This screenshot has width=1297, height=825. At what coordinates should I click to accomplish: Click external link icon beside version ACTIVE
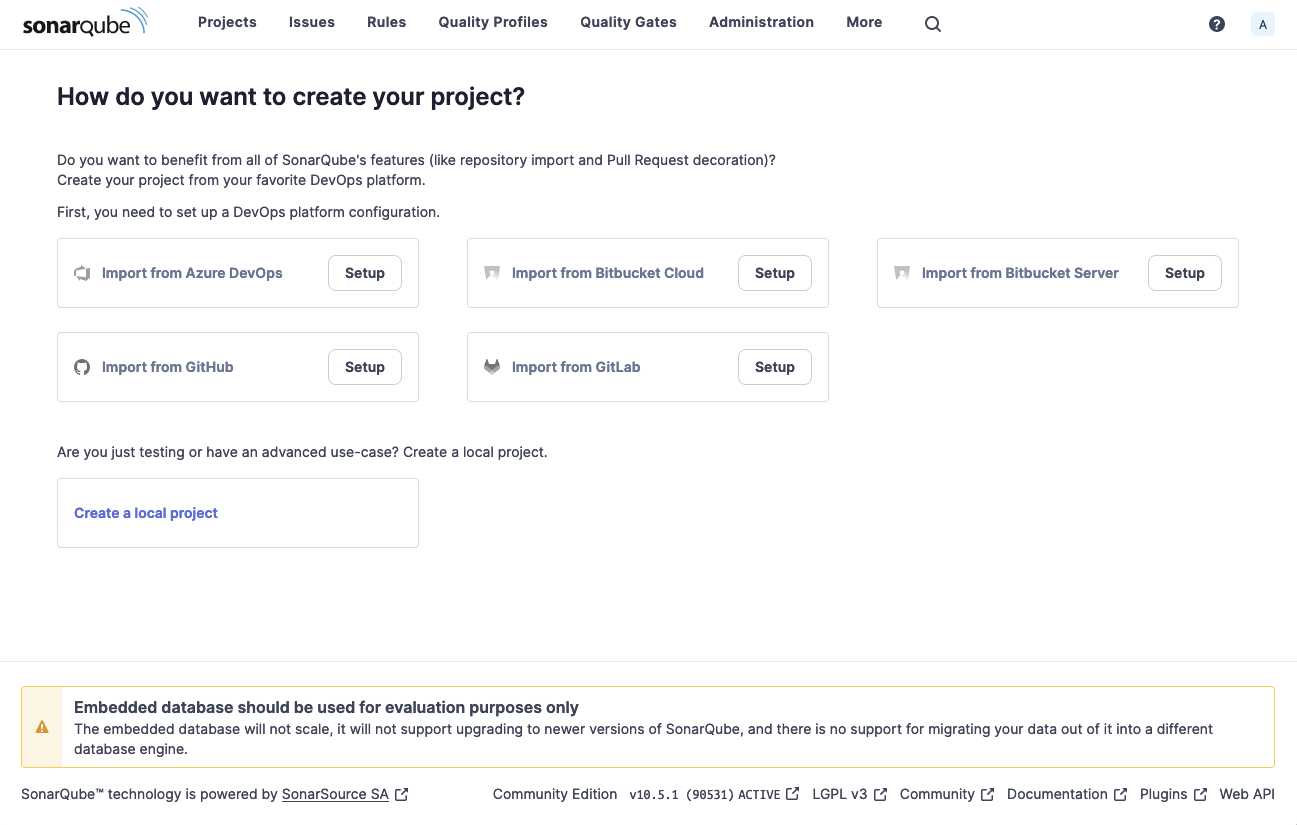click(792, 794)
